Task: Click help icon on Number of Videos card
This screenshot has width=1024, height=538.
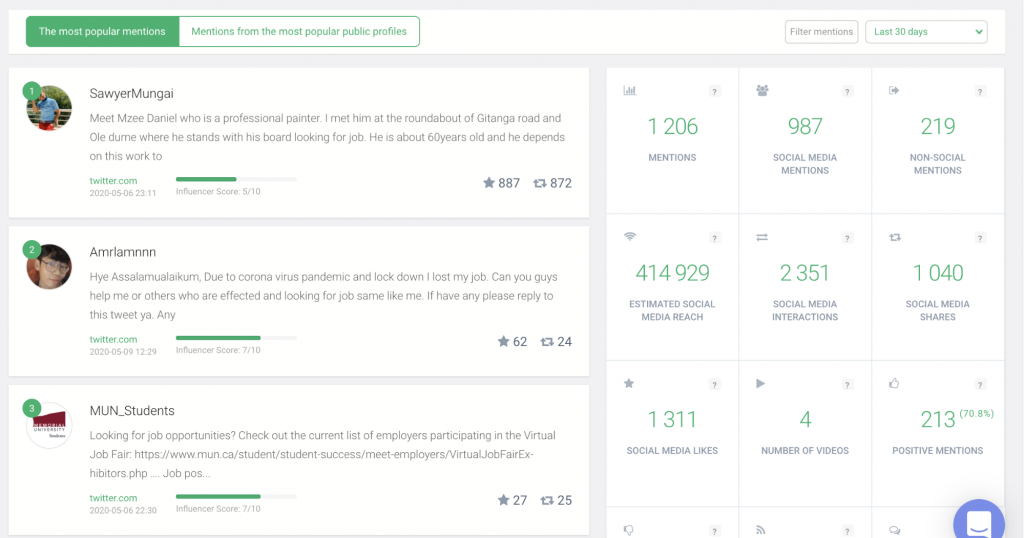Action: 847,384
